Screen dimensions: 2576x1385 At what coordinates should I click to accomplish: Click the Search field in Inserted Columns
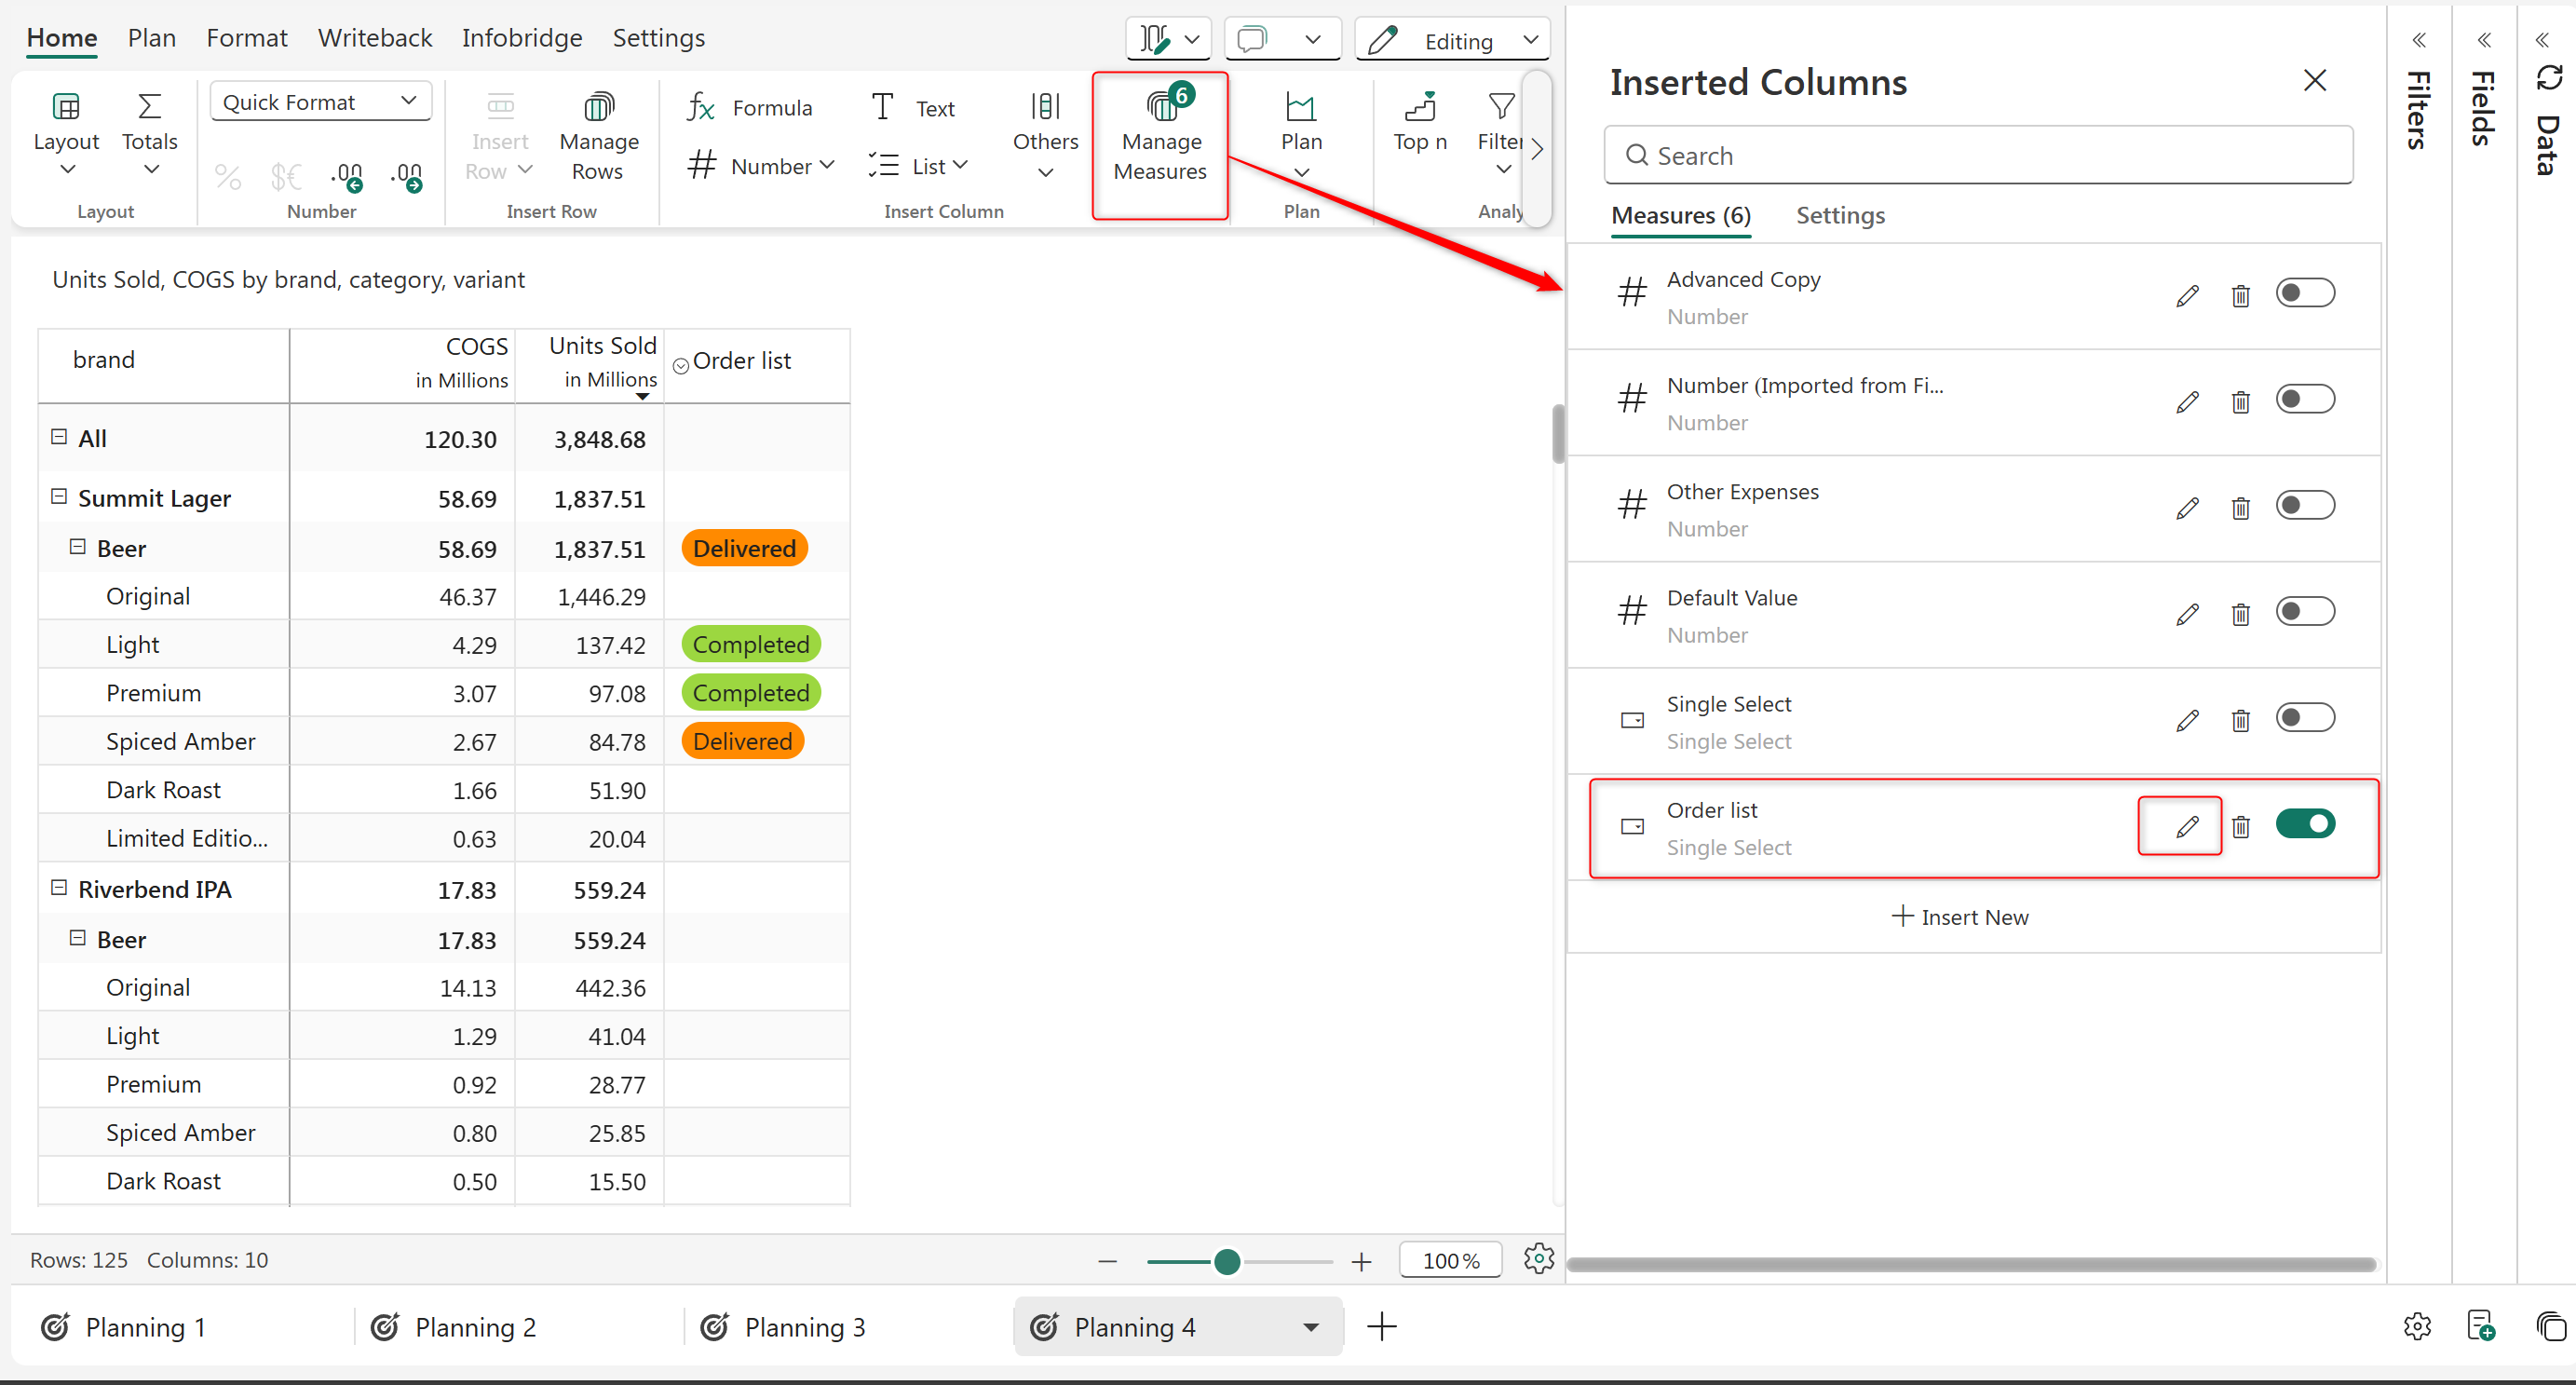point(1977,155)
